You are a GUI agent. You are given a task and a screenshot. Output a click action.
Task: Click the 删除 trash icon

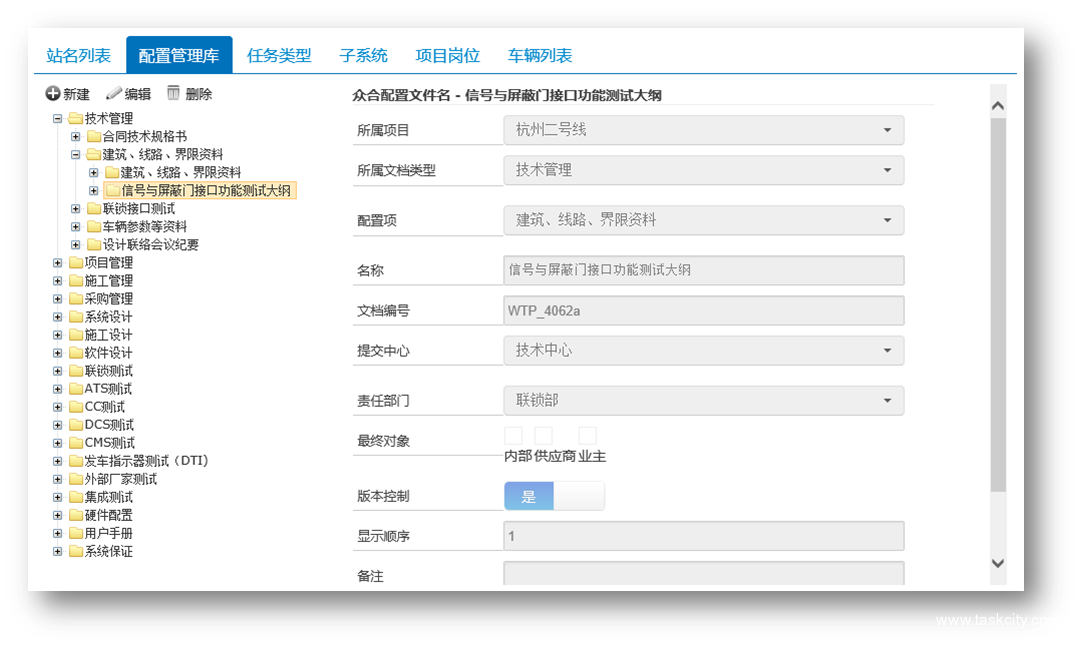tap(174, 93)
